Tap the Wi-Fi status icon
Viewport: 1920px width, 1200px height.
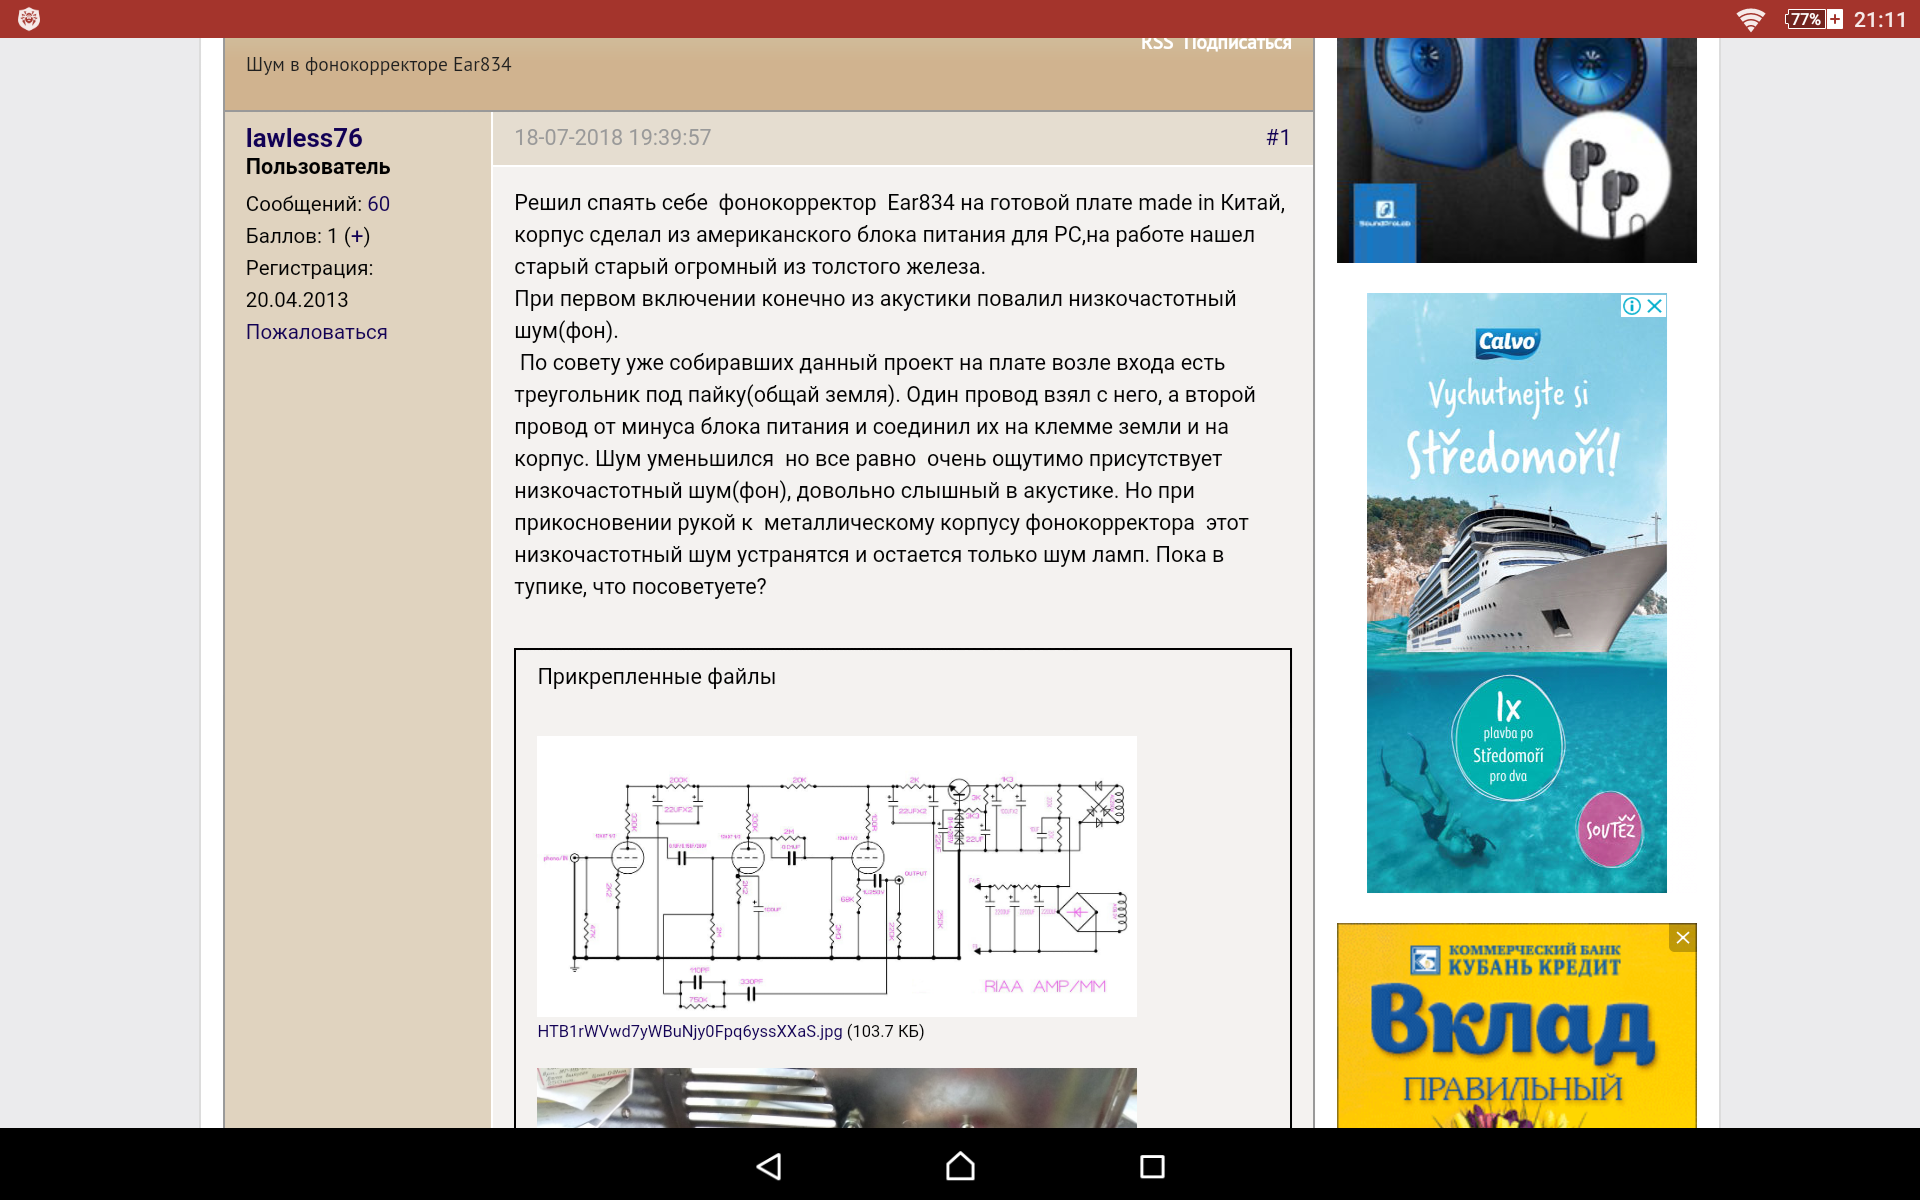point(1750,19)
